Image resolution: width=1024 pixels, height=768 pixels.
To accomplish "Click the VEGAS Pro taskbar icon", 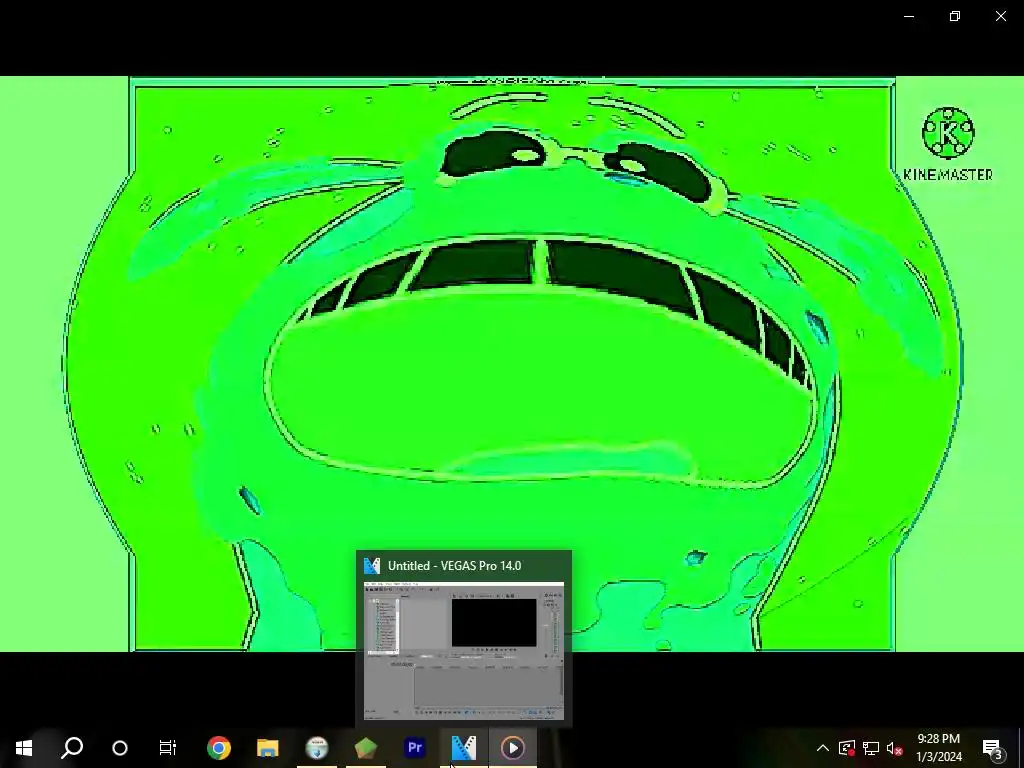I will [x=464, y=748].
